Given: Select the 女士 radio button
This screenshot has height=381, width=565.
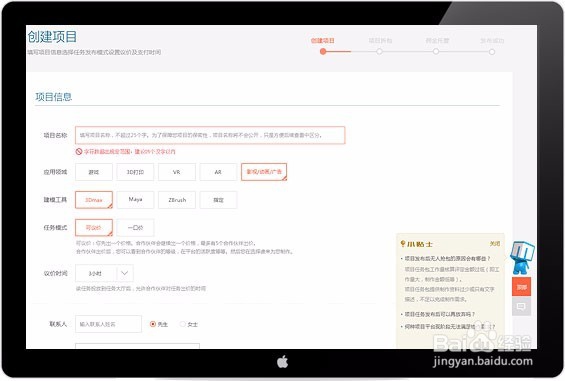Looking at the screenshot, I should [x=183, y=324].
